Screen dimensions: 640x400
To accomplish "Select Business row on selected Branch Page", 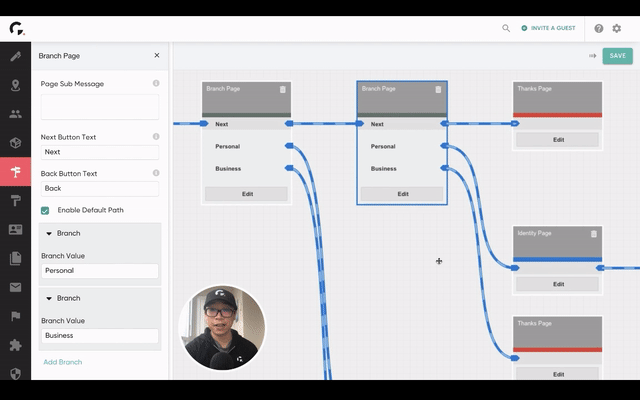I will pos(402,169).
